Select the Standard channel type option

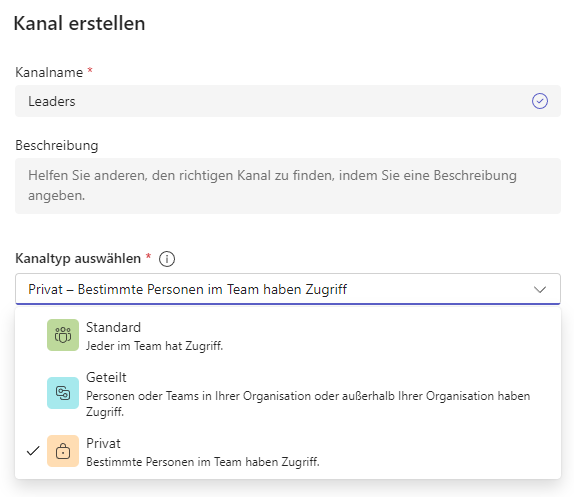[x=288, y=335]
